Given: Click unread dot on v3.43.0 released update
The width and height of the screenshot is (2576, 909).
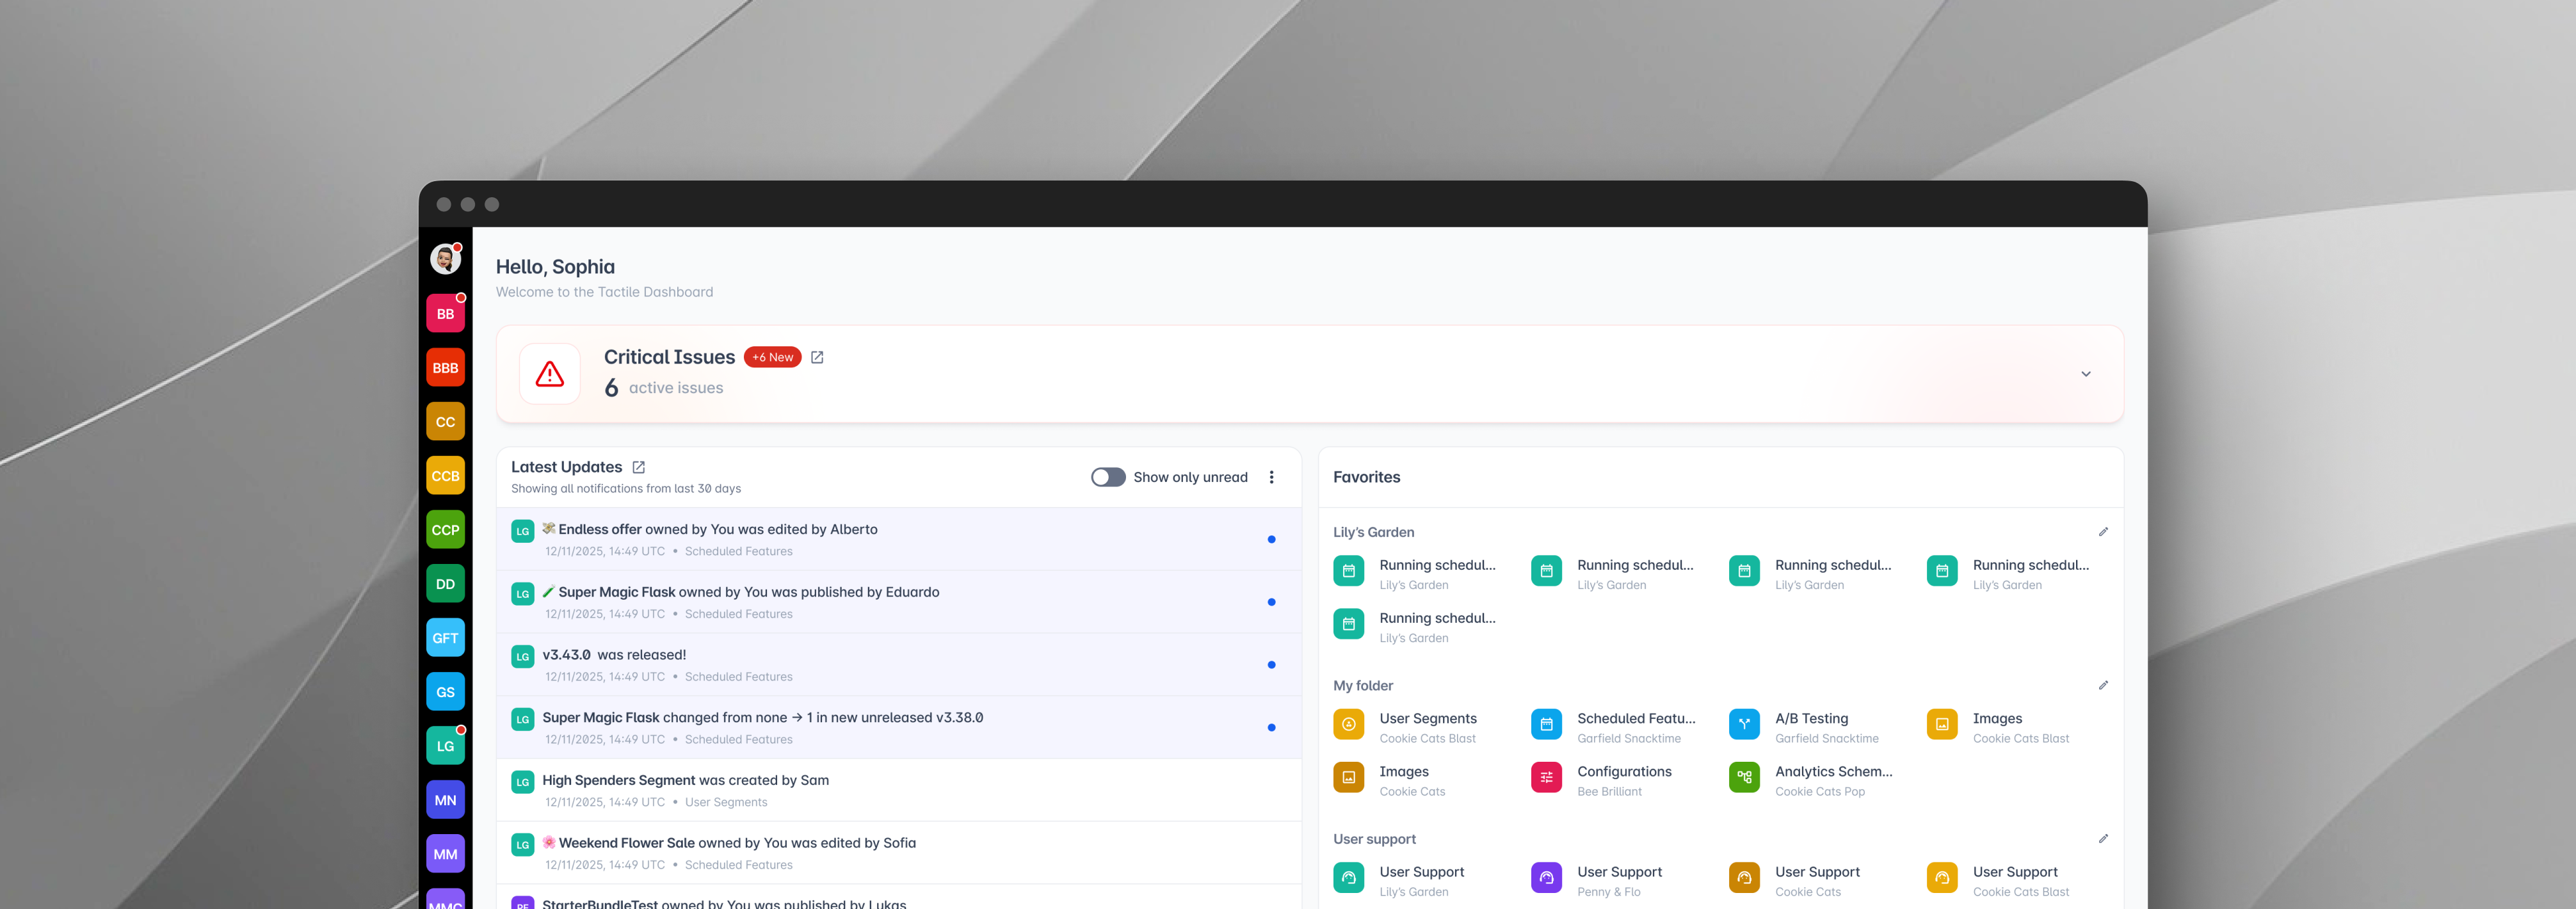Looking at the screenshot, I should pos(1271,665).
